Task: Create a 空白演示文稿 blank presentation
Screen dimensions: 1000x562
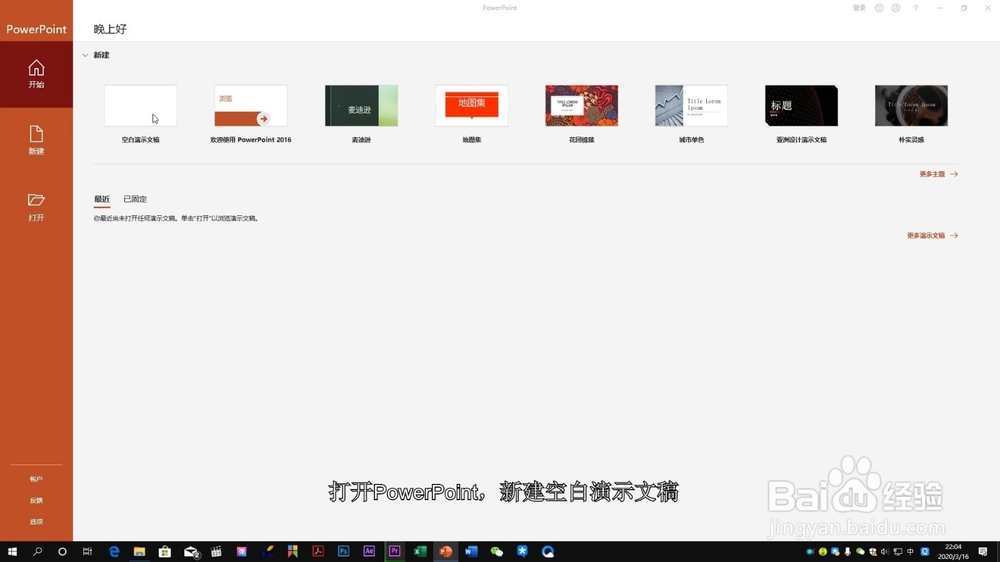Action: 140,106
